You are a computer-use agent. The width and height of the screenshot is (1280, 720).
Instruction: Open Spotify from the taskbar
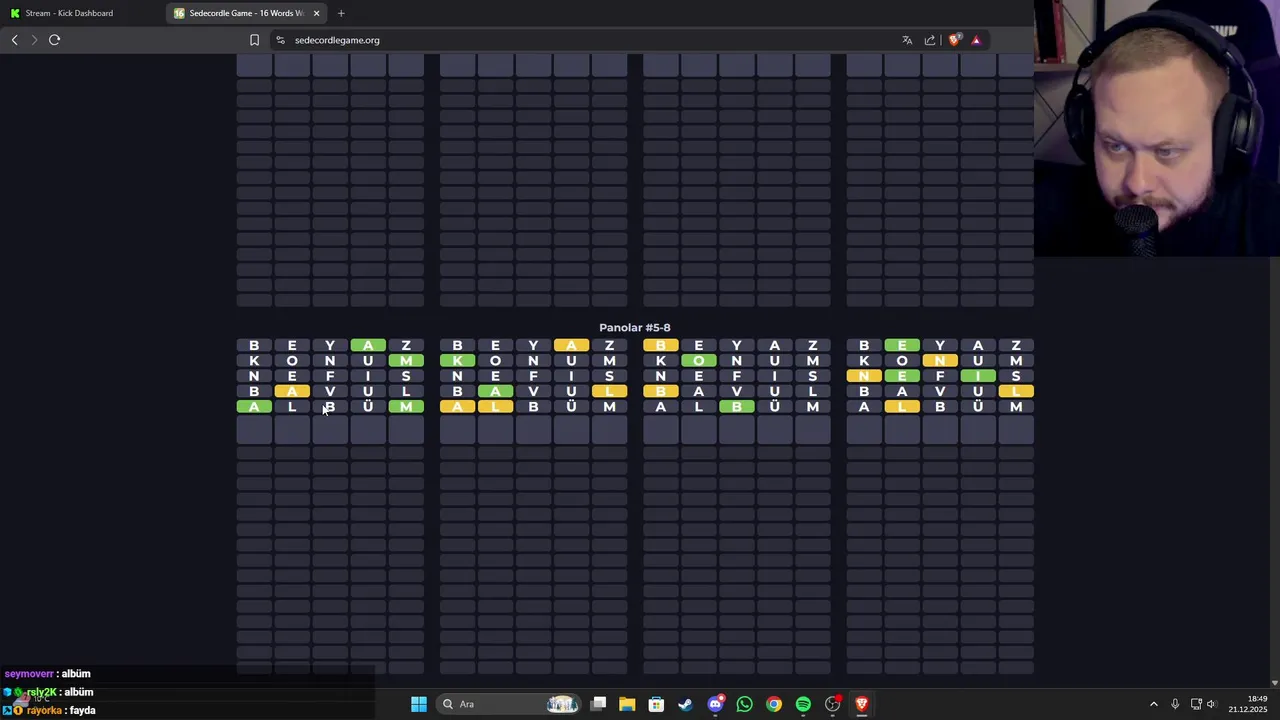click(803, 704)
